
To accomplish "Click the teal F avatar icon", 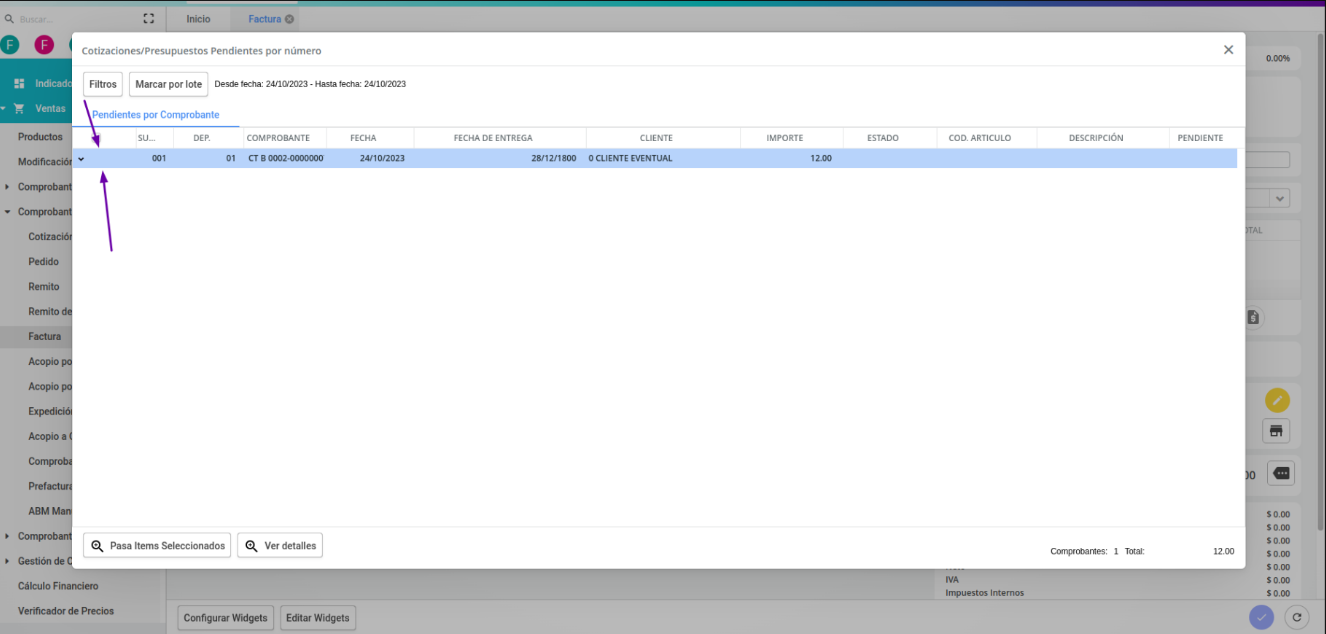I will pos(10,45).
